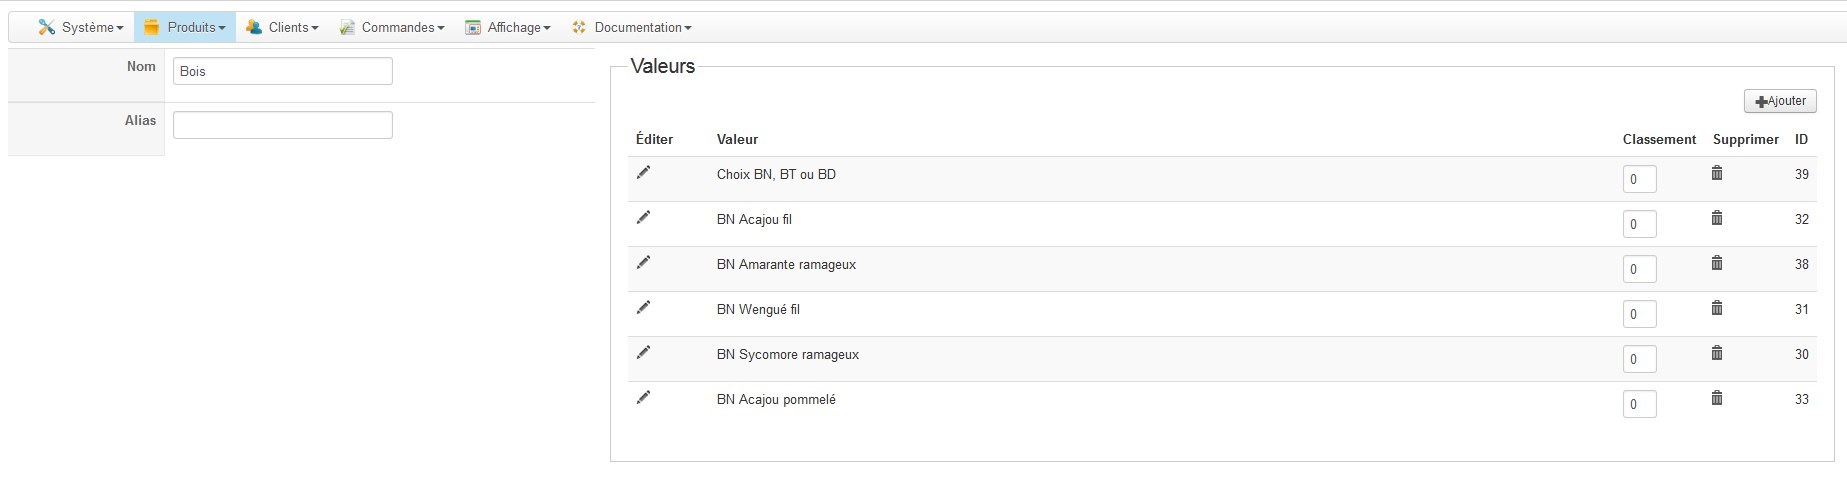The height and width of the screenshot is (480, 1847).
Task: Expand the Produits menu
Action: [x=185, y=28]
